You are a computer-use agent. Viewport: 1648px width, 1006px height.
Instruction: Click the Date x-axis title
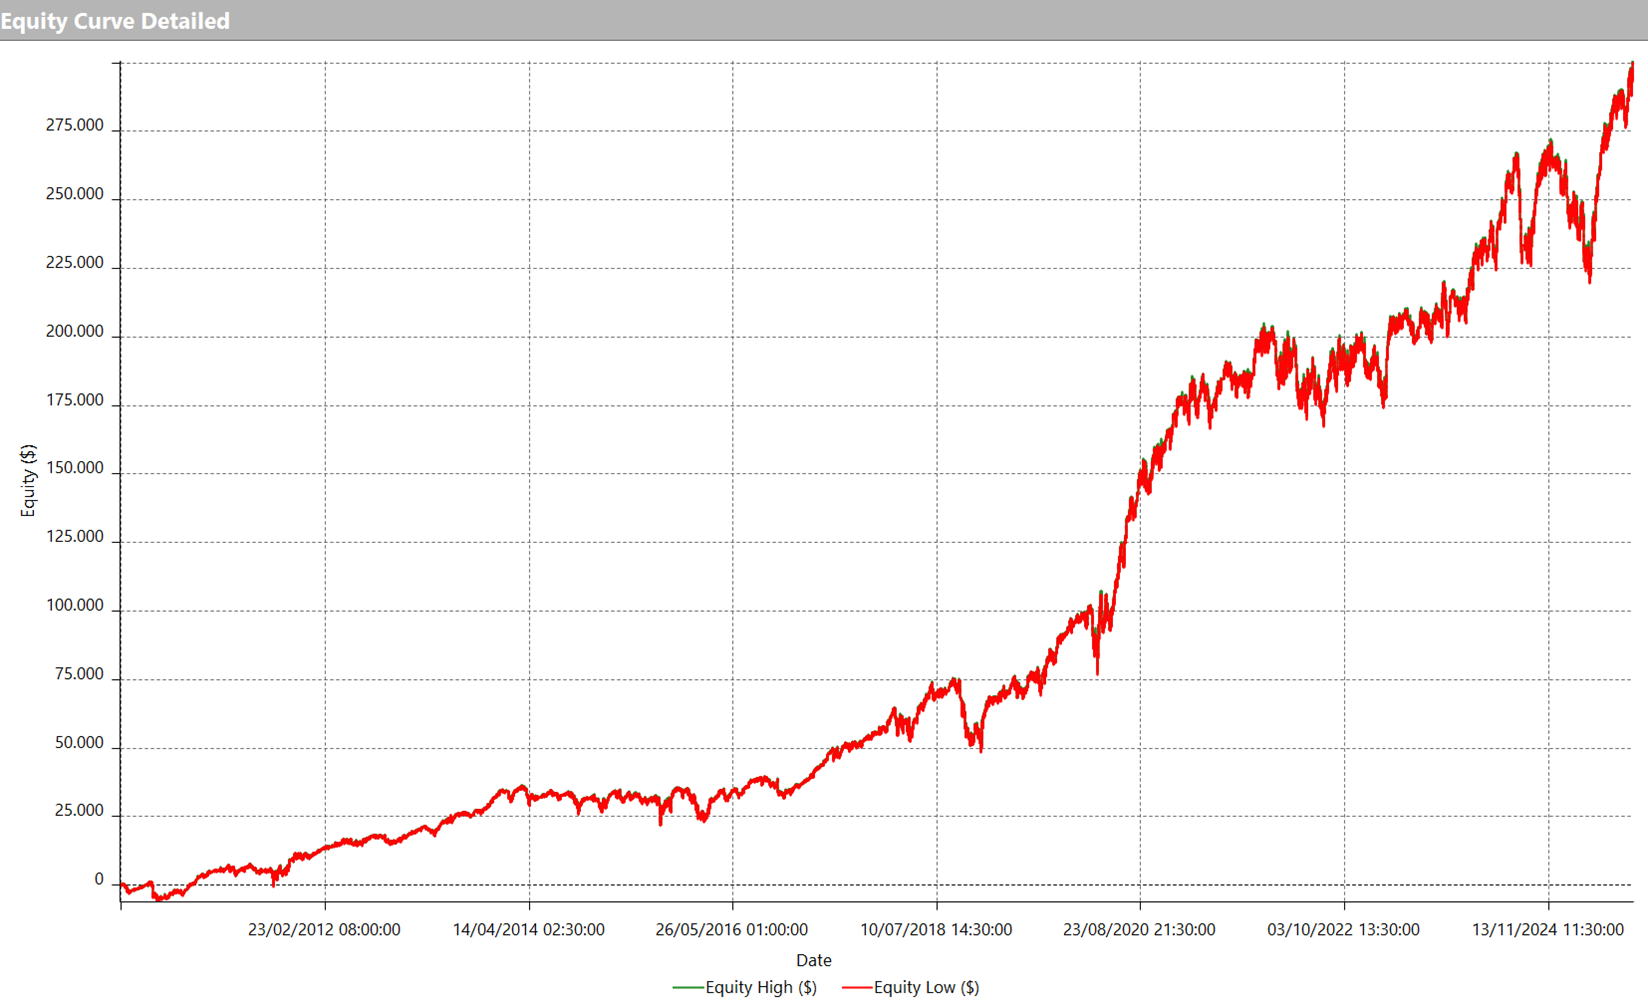click(813, 960)
